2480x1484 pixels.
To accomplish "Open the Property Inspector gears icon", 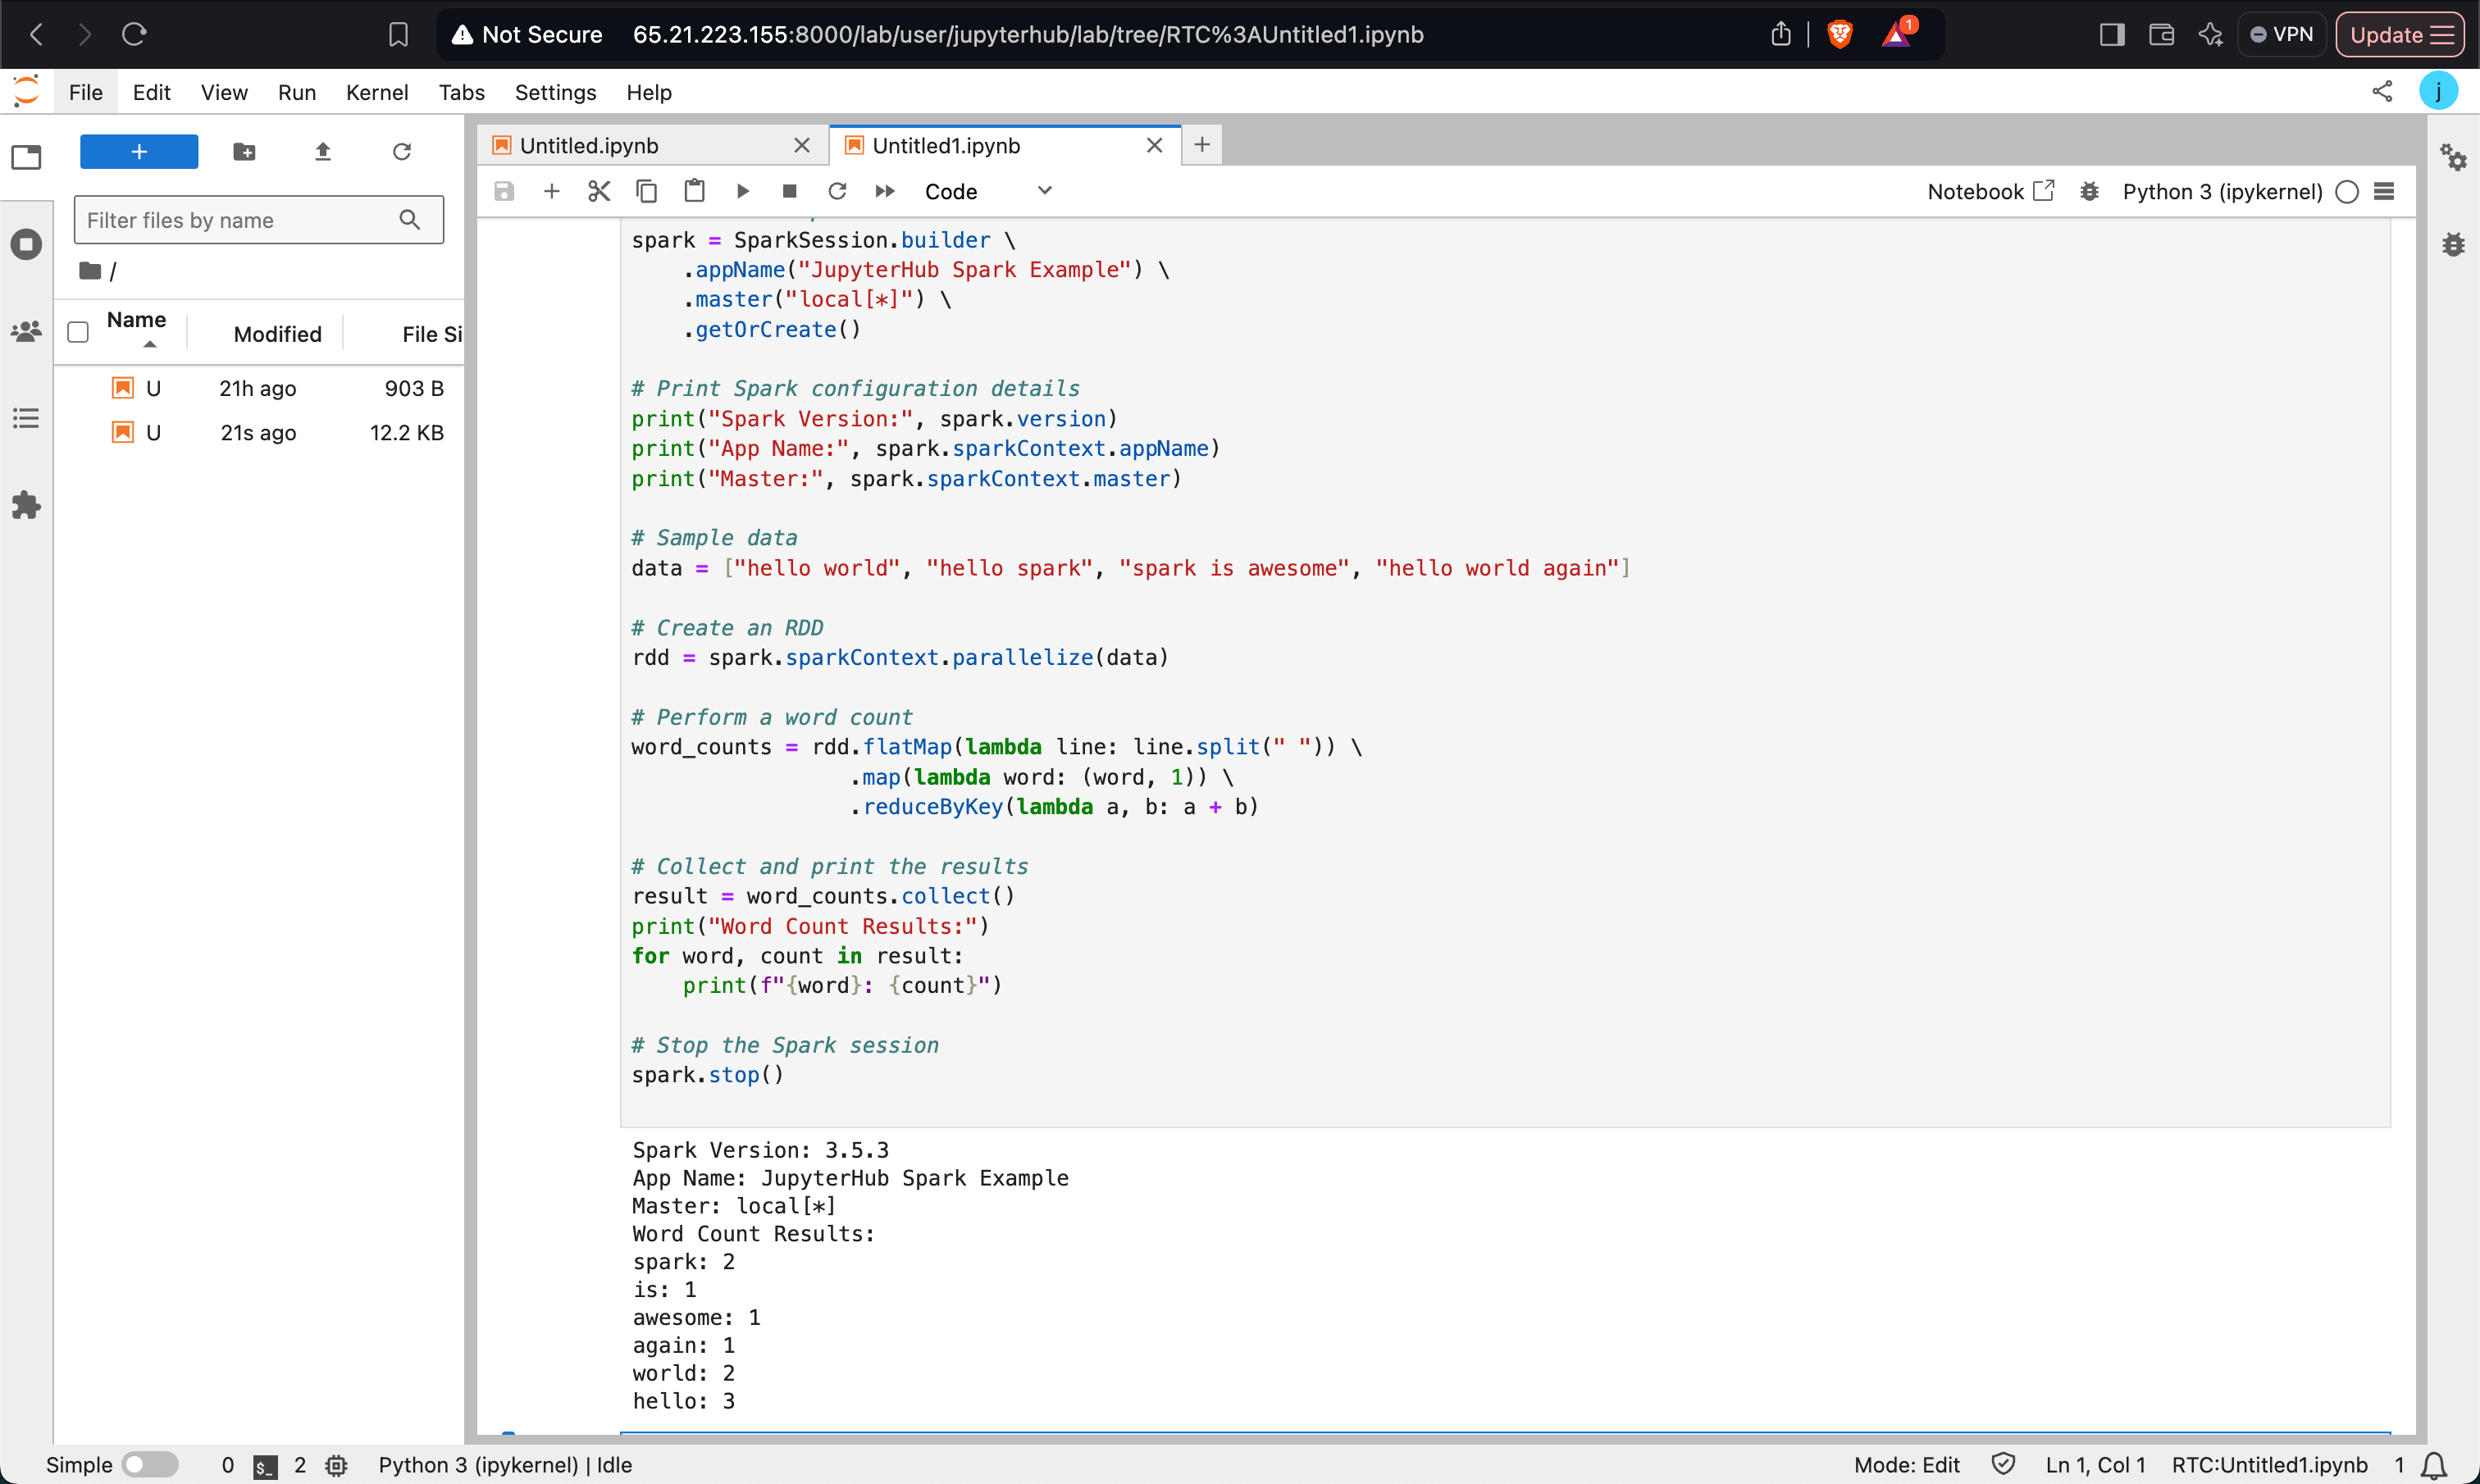I will click(2453, 157).
